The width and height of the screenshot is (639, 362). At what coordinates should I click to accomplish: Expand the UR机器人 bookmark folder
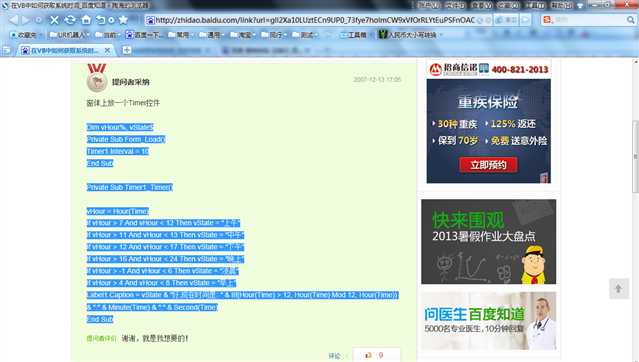click(69, 35)
